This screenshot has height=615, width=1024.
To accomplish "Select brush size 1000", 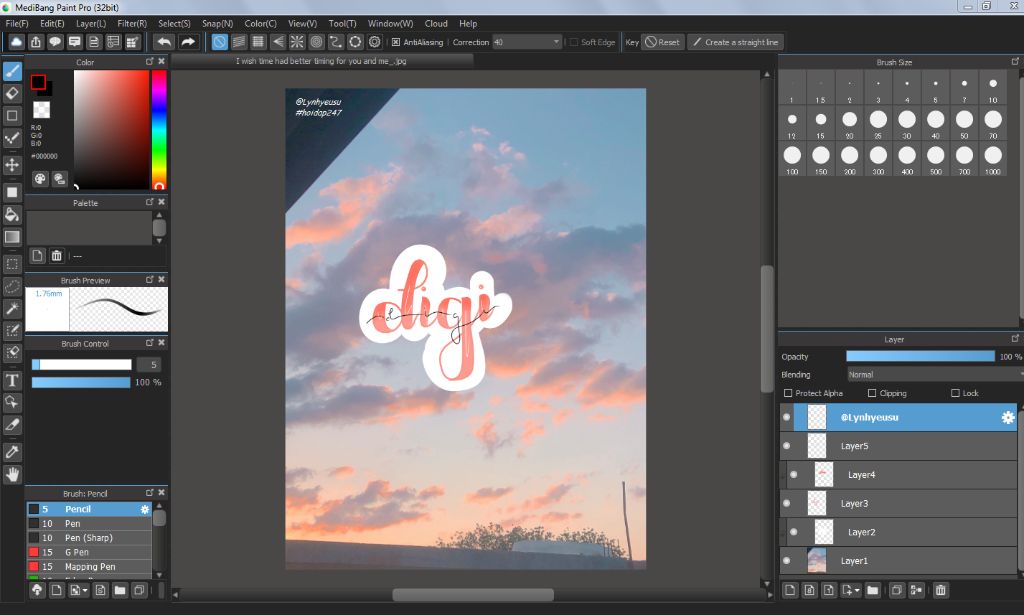I will coord(993,161).
